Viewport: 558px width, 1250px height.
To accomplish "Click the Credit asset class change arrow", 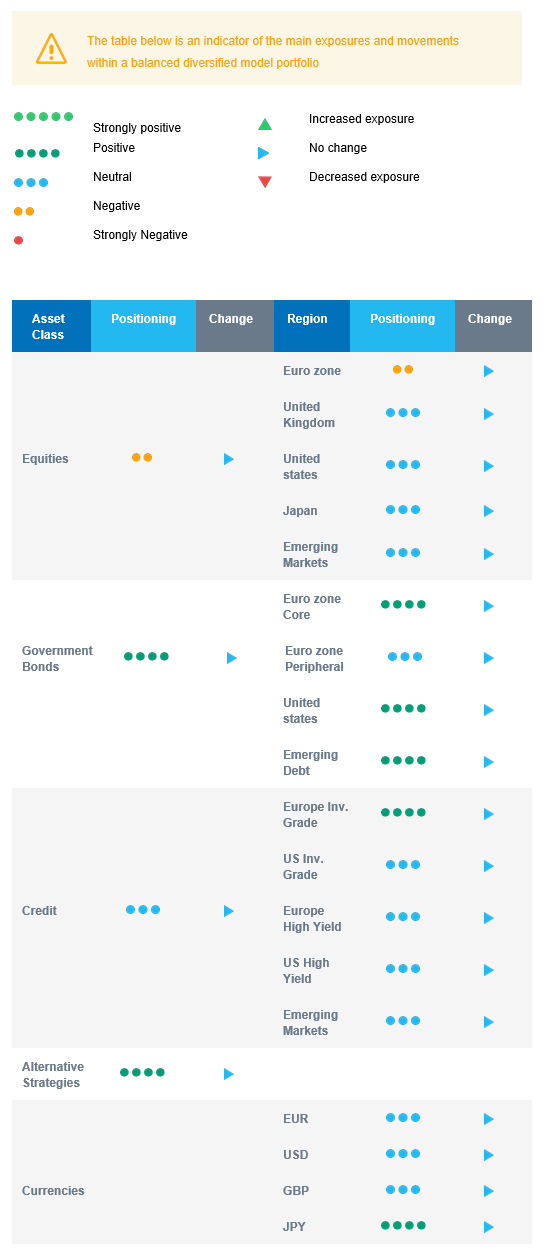I will tap(229, 911).
